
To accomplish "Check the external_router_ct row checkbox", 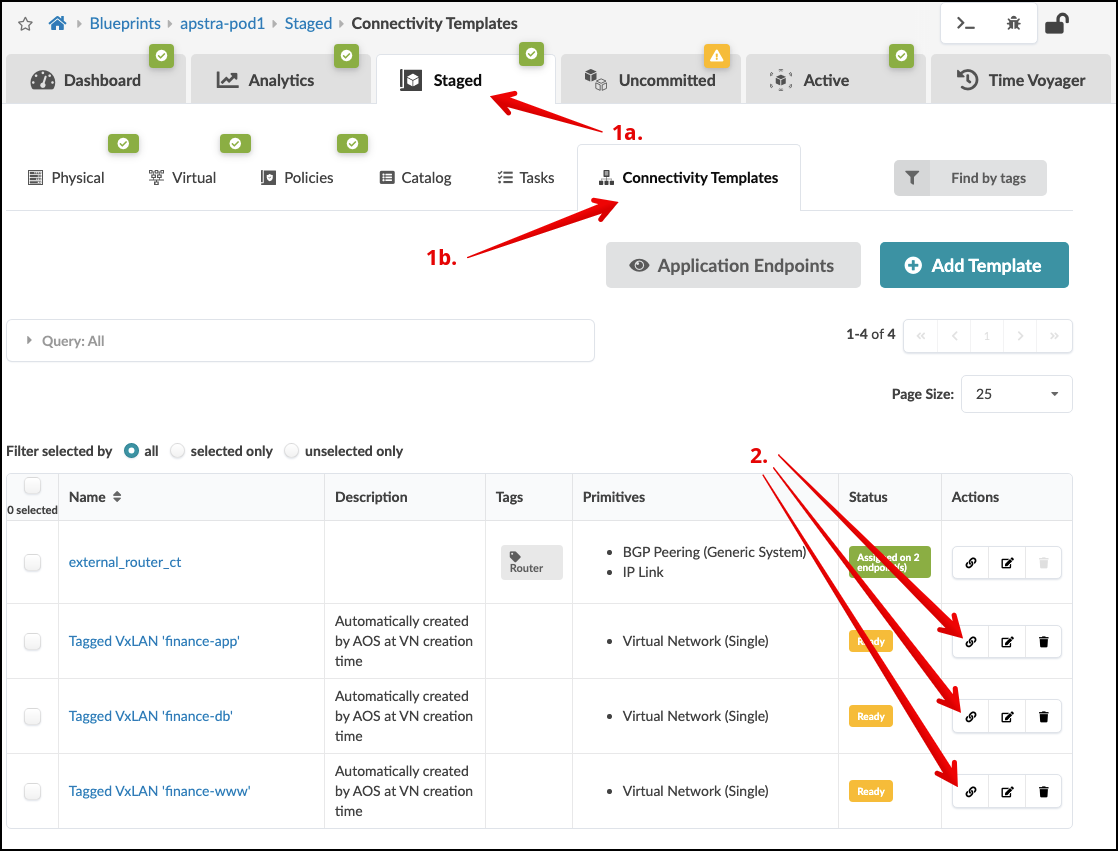I will [33, 563].
